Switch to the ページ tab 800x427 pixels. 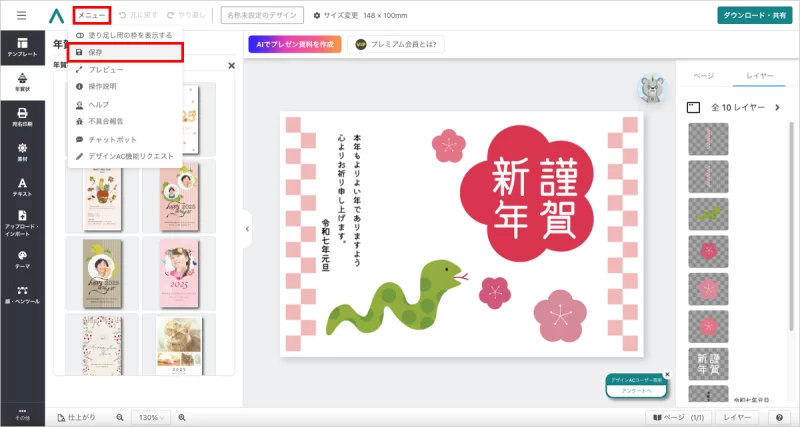pyautogui.click(x=704, y=76)
